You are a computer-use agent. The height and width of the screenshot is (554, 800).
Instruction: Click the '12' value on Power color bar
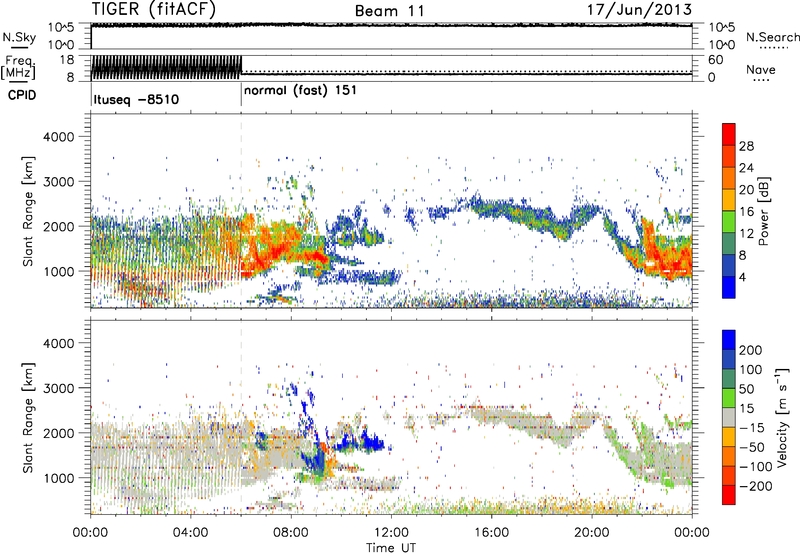click(746, 234)
